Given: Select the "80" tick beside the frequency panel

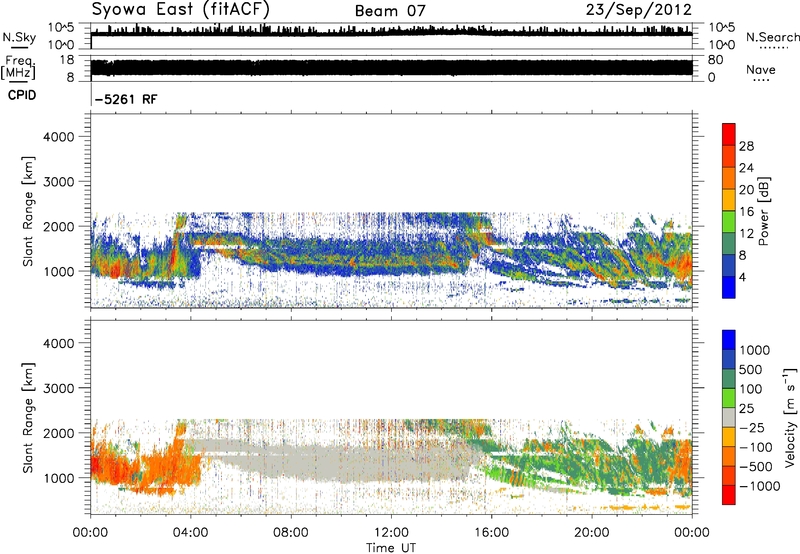Looking at the screenshot, I should pyautogui.click(x=715, y=60).
